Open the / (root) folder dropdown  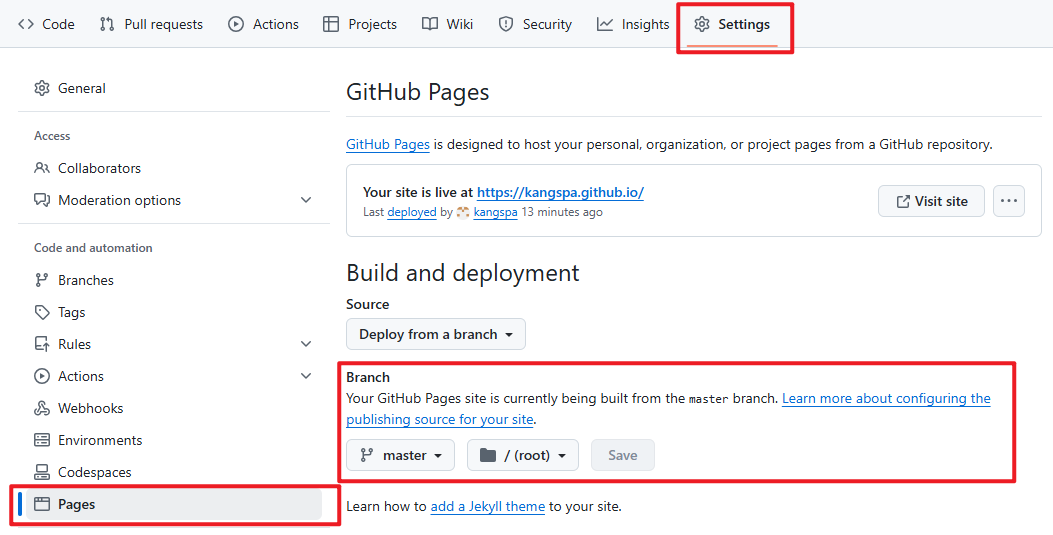coord(522,455)
